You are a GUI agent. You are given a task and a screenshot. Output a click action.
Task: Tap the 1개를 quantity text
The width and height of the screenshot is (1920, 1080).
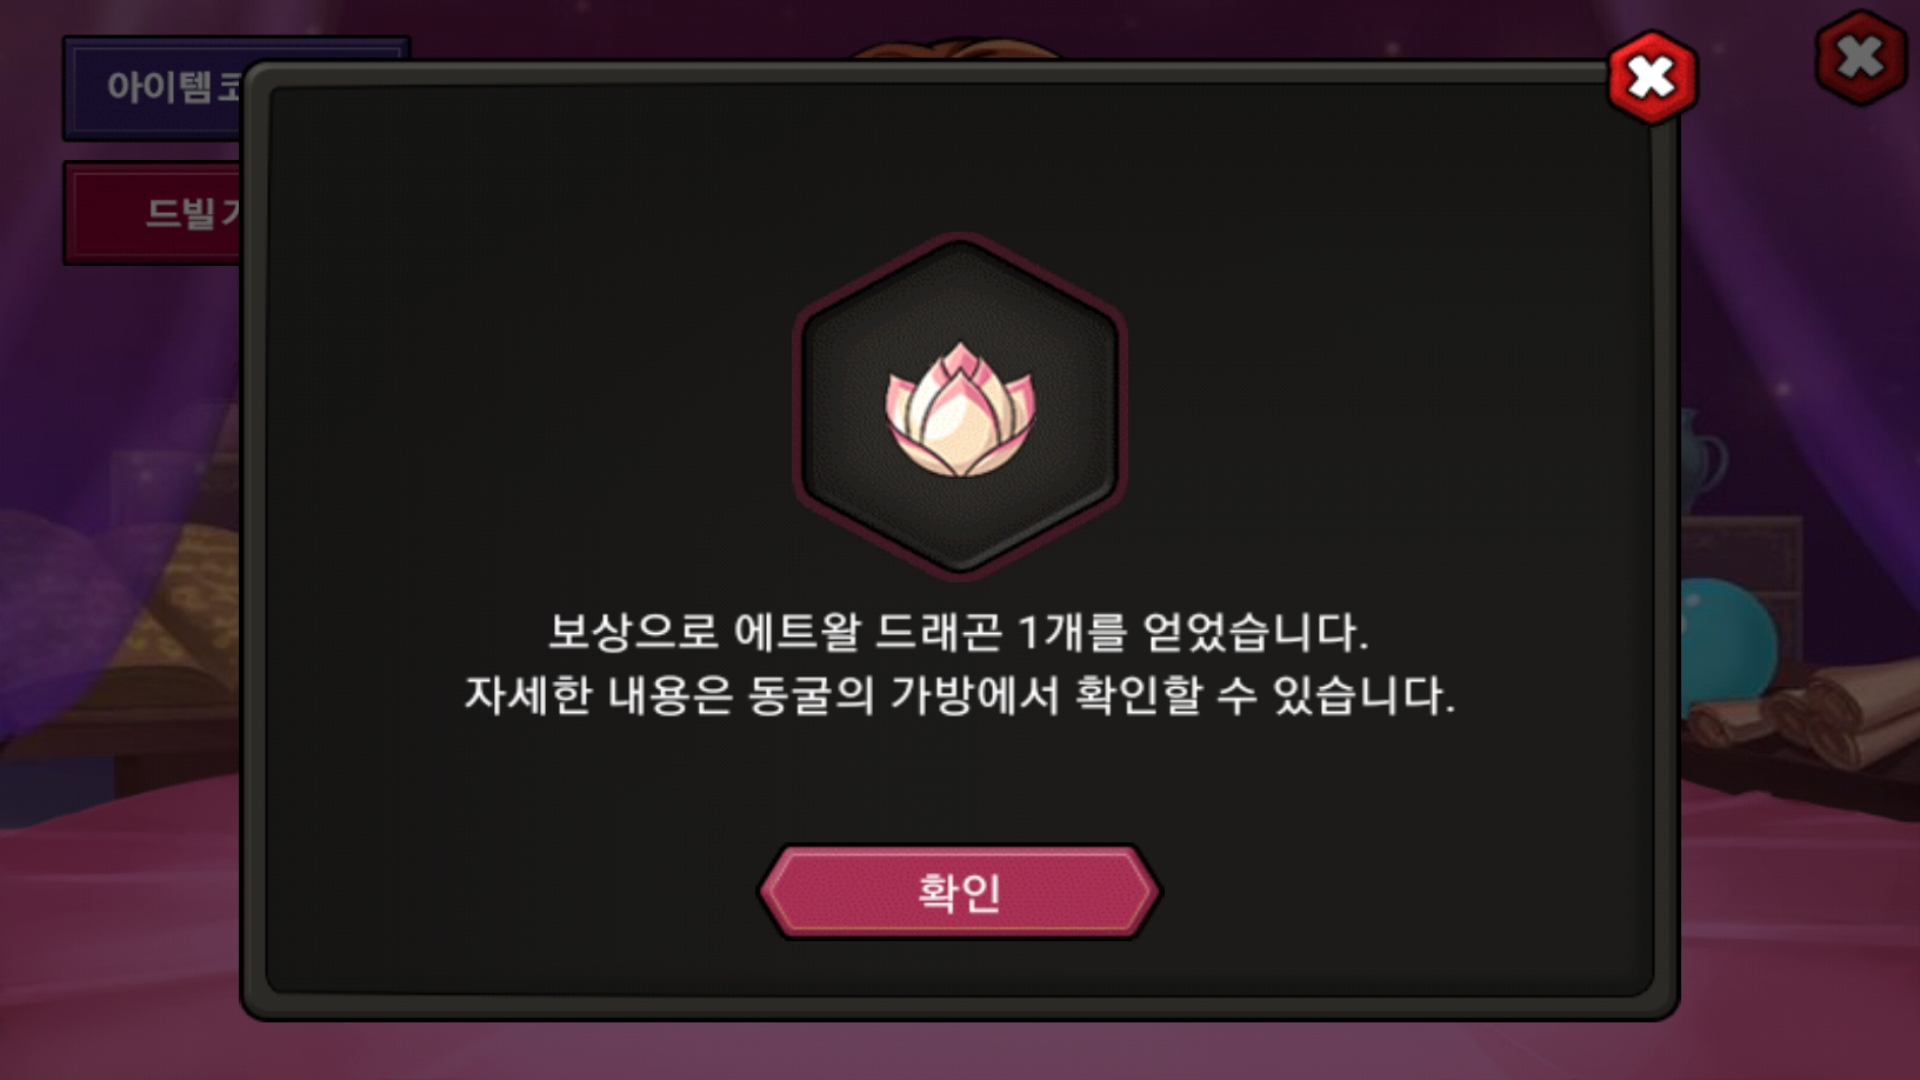pos(1071,632)
